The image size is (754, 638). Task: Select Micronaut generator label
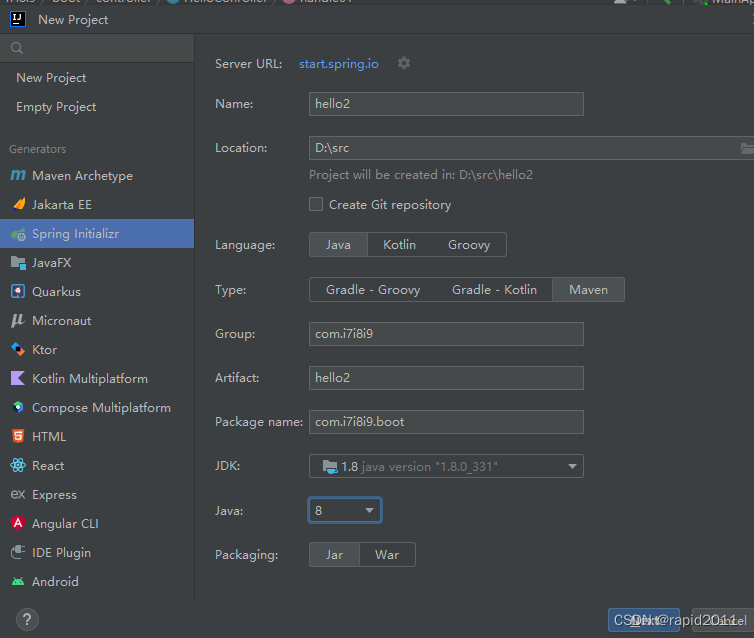(x=62, y=321)
